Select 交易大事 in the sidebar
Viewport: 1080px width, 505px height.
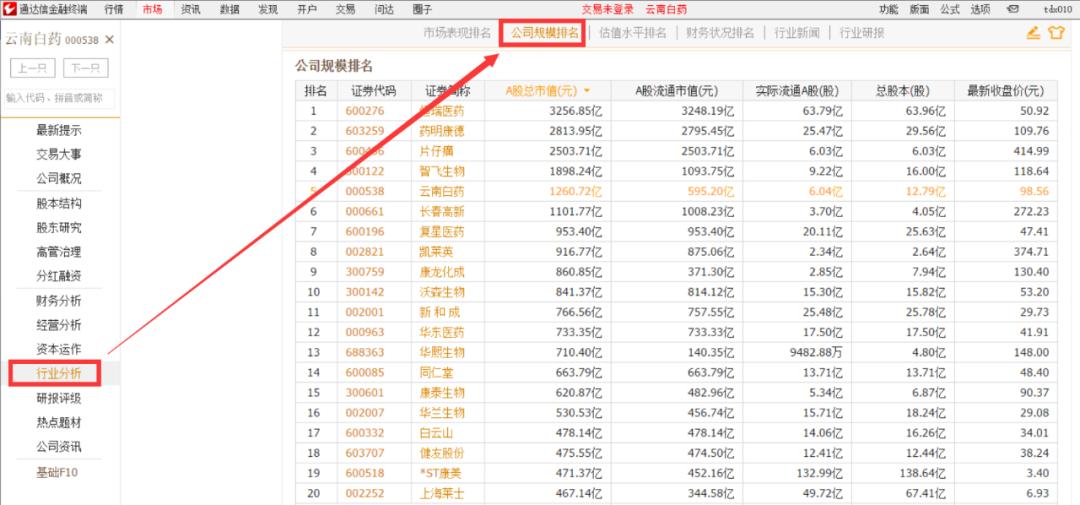[x=59, y=154]
